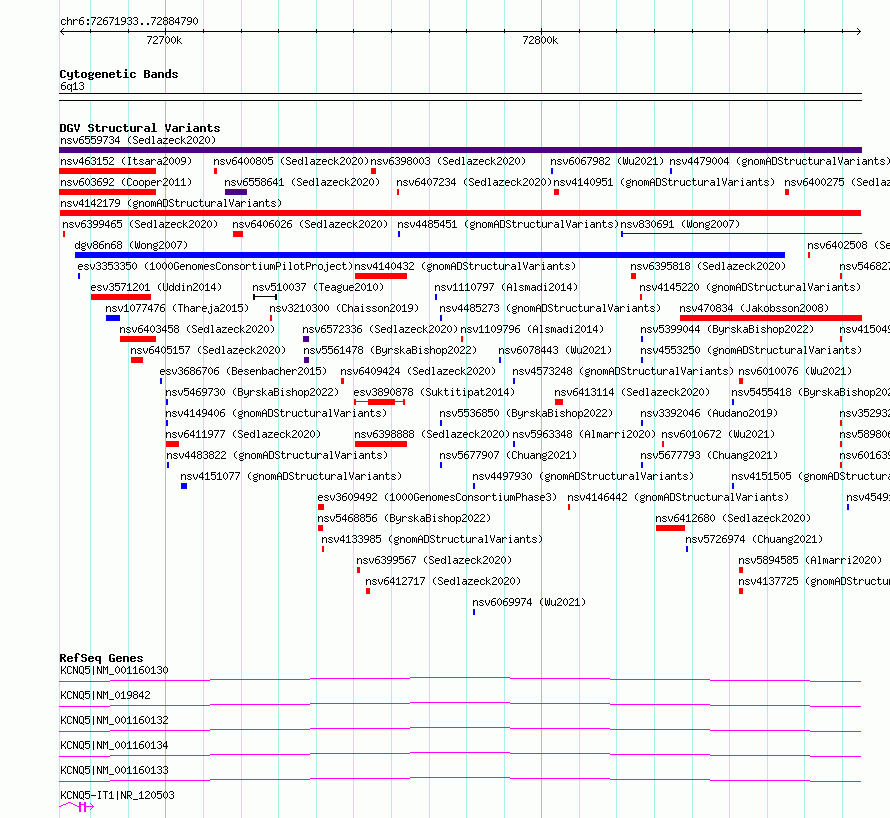Click esv3890878 (Suktitipat2014) label
The image size is (890, 818).
(434, 392)
